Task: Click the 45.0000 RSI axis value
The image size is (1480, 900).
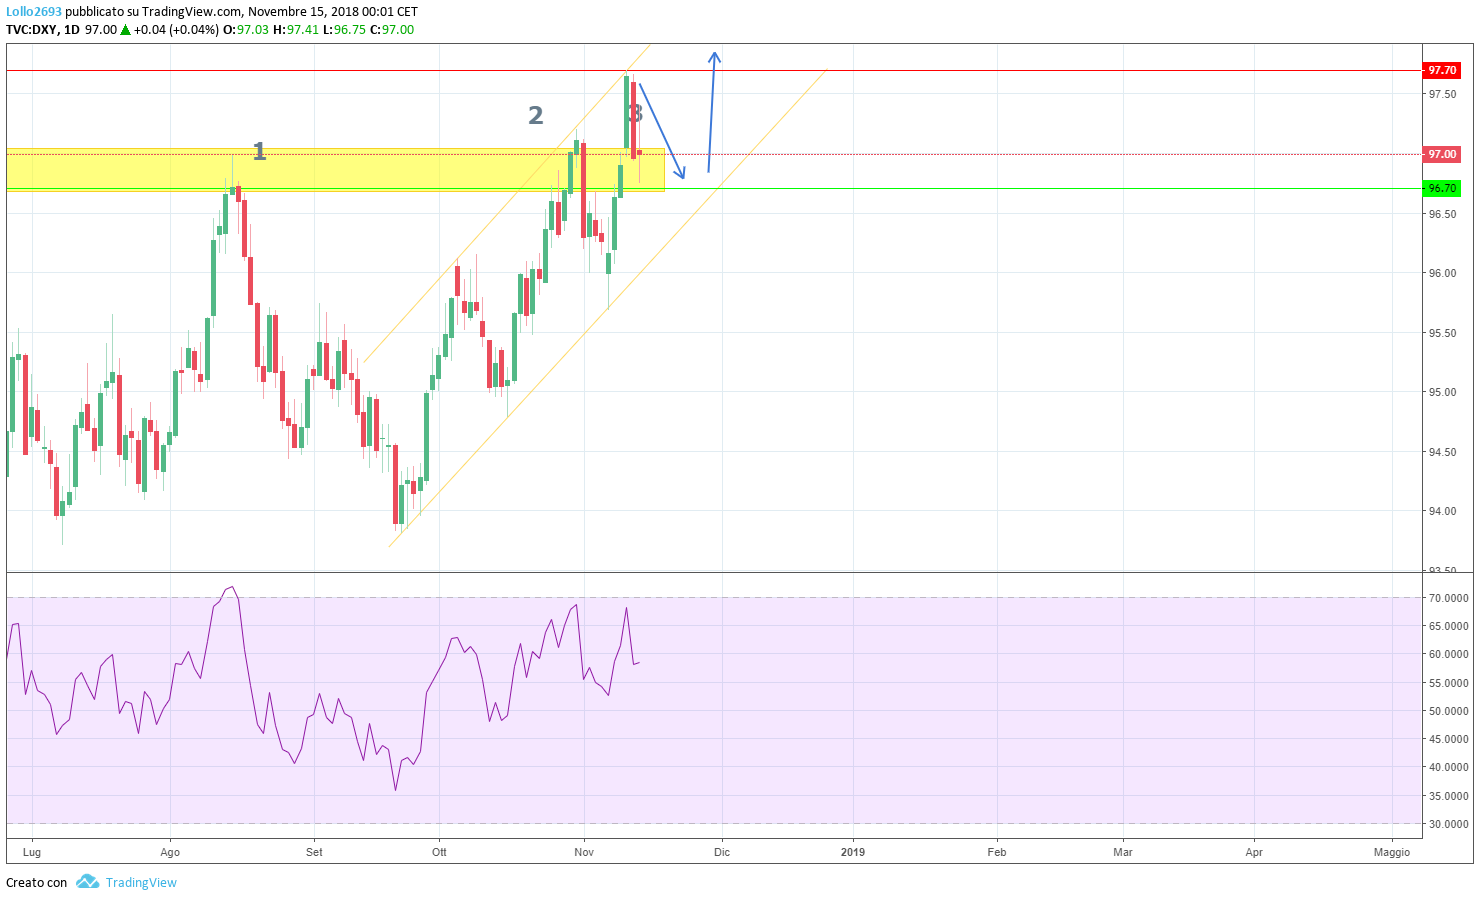Action: [1448, 739]
